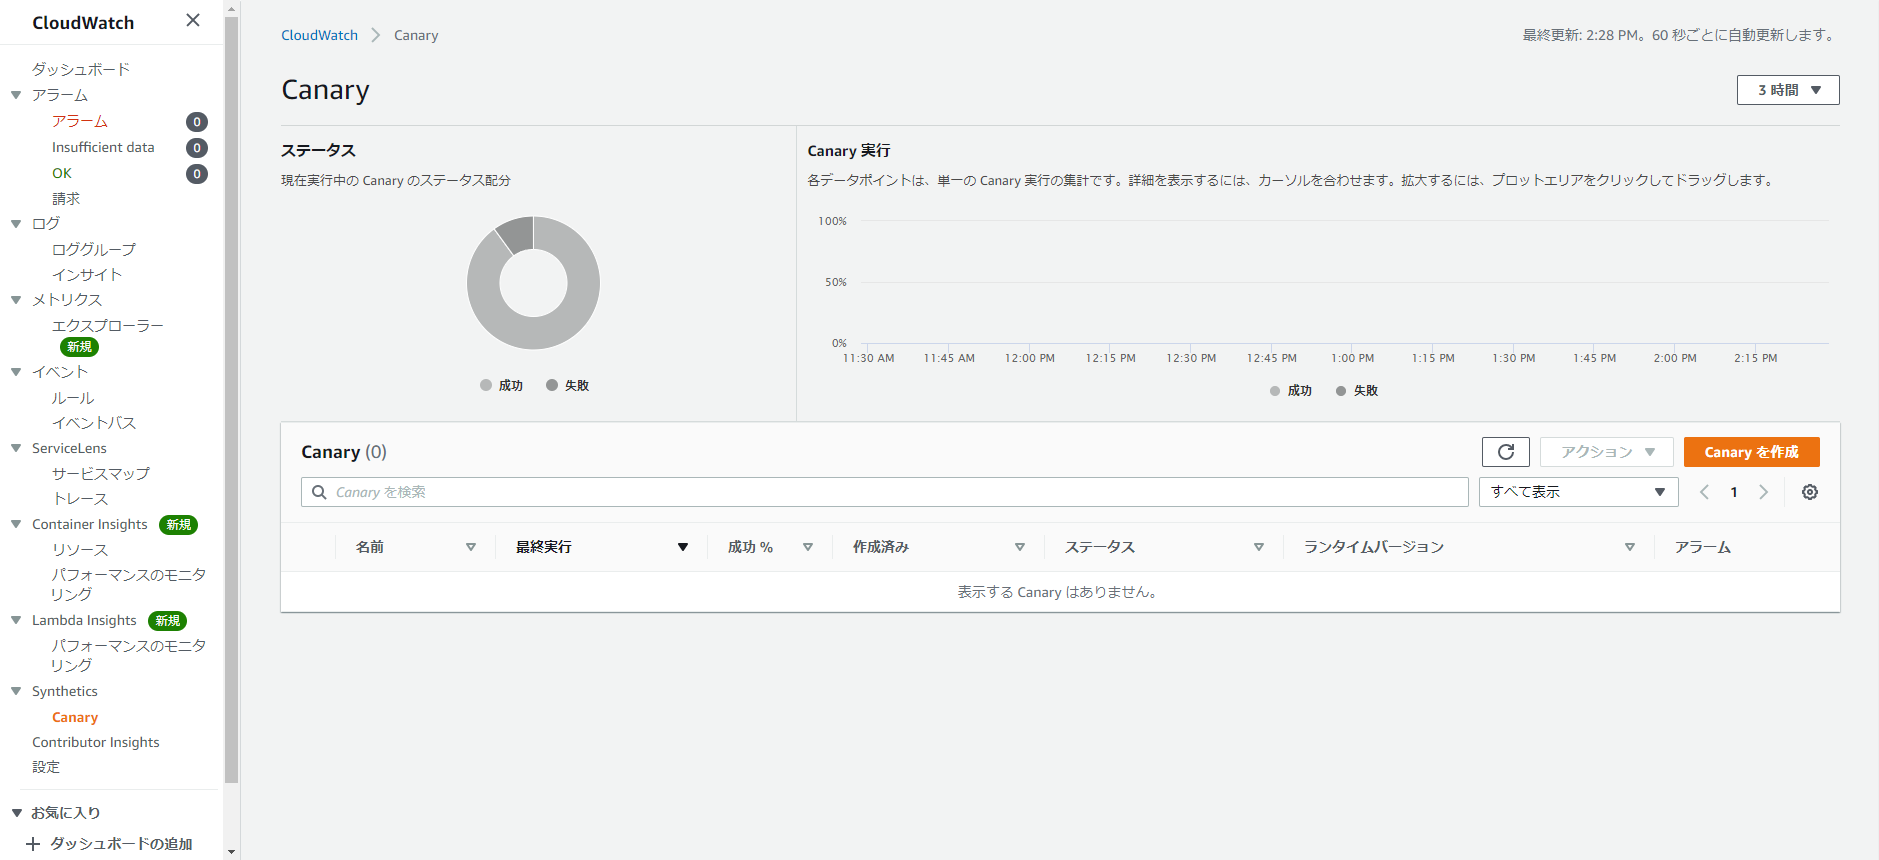Click the 新規 badge next to Container Insights
Screen dimensions: 1879x860
tap(179, 525)
